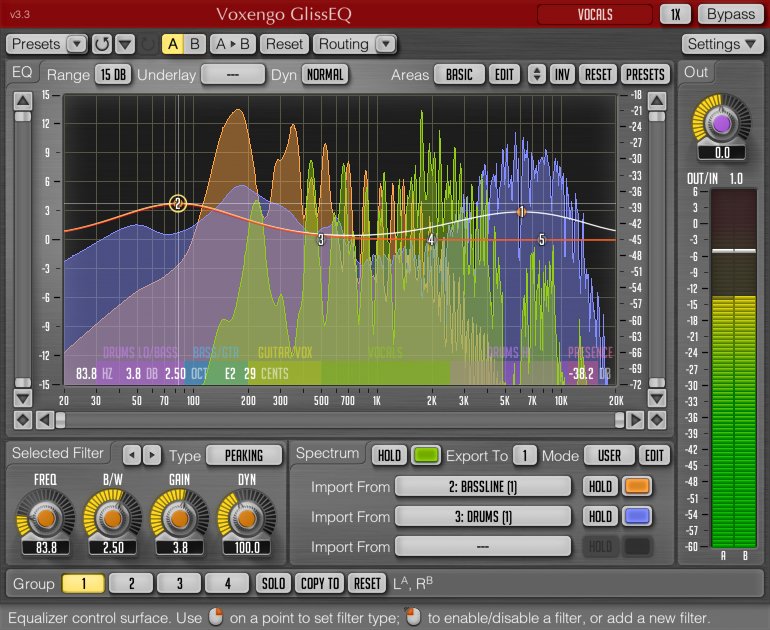770x630 pixels.
Task: Change the Dyn NORMAL mode selector
Action: point(325,75)
